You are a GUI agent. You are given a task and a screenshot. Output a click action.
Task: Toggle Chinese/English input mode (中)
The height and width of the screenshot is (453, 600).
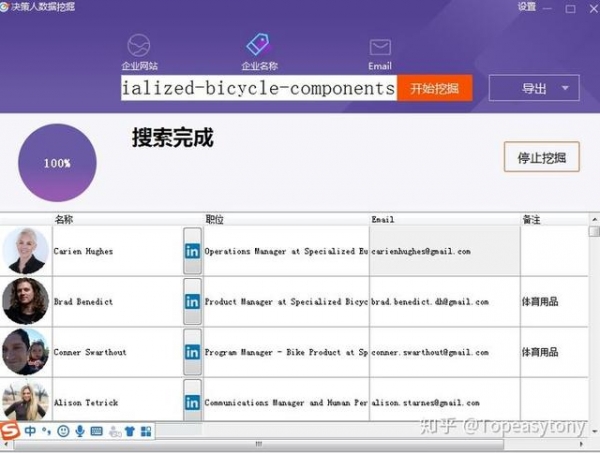coord(31,431)
